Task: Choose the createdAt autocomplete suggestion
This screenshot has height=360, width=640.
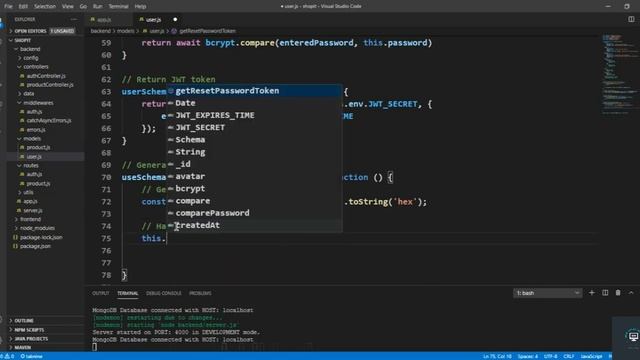Action: [x=254, y=226]
